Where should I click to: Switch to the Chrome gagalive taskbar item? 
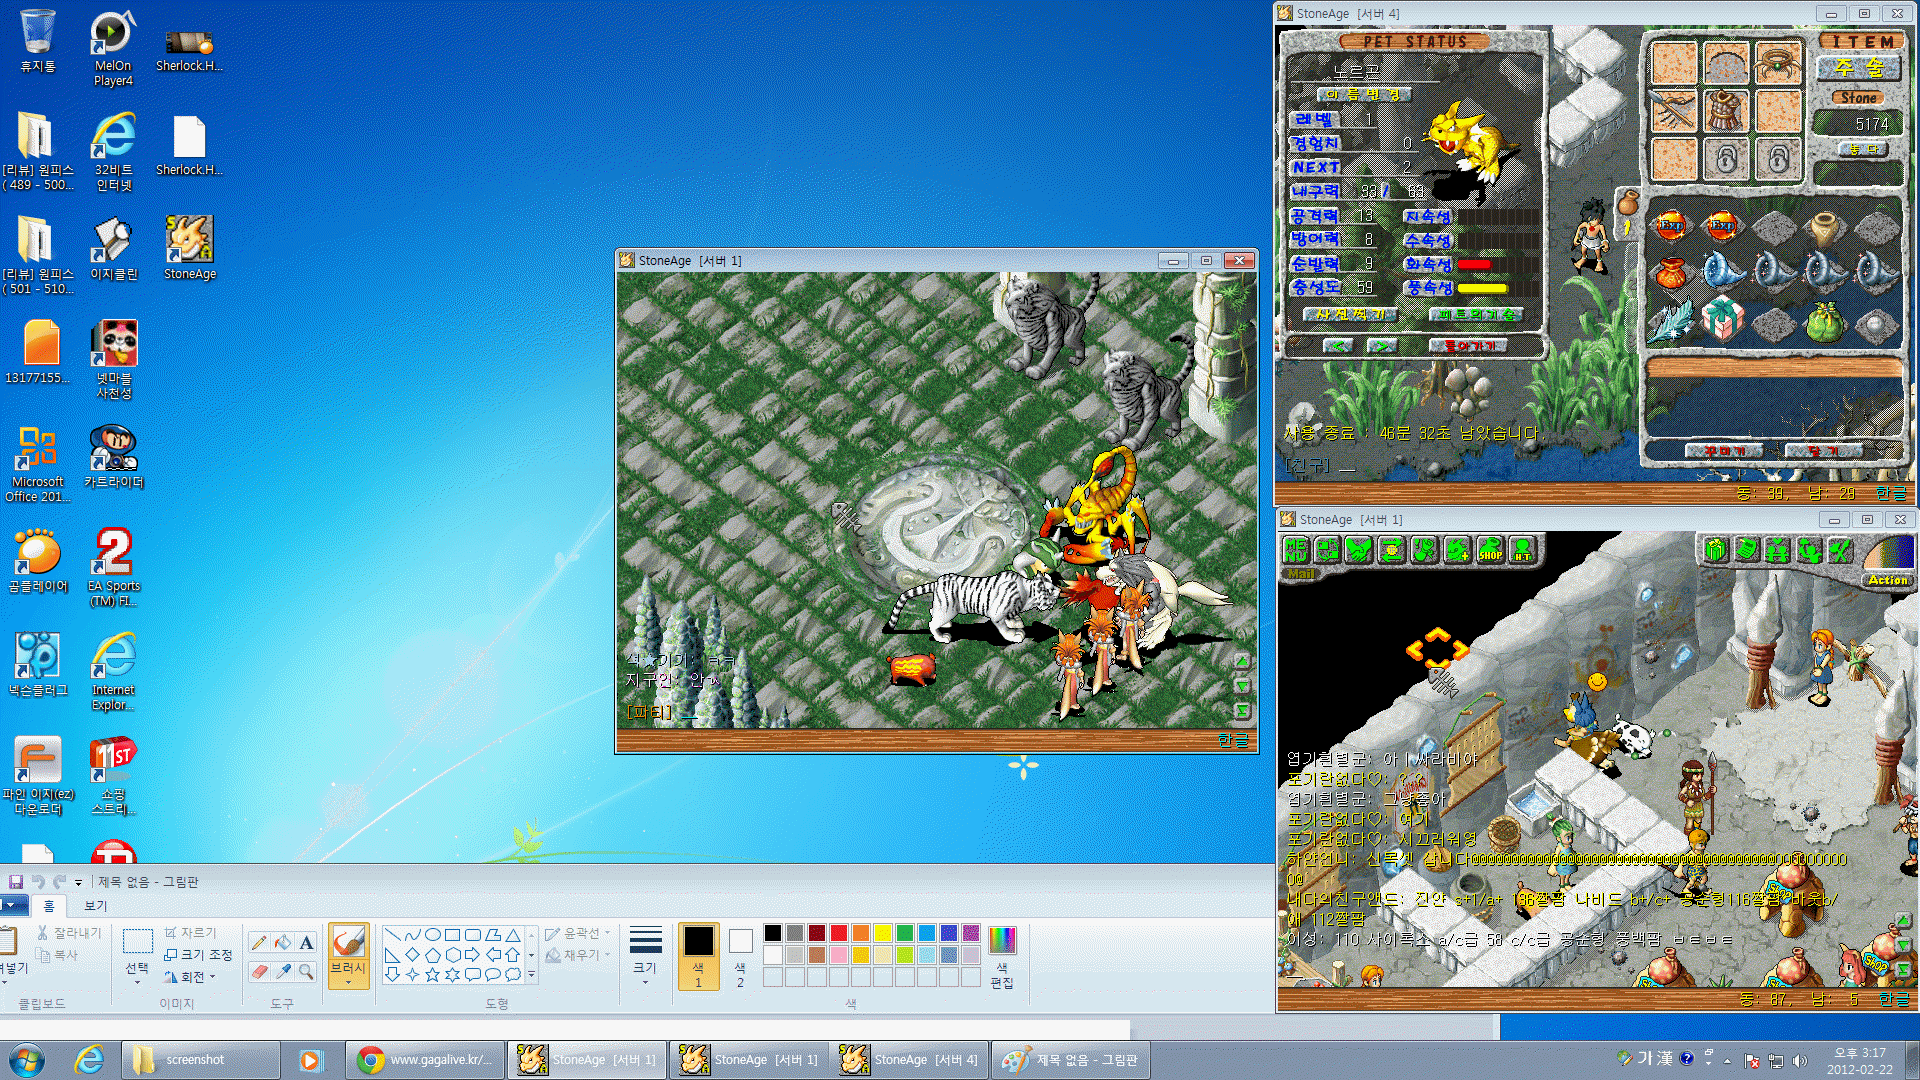point(424,1060)
